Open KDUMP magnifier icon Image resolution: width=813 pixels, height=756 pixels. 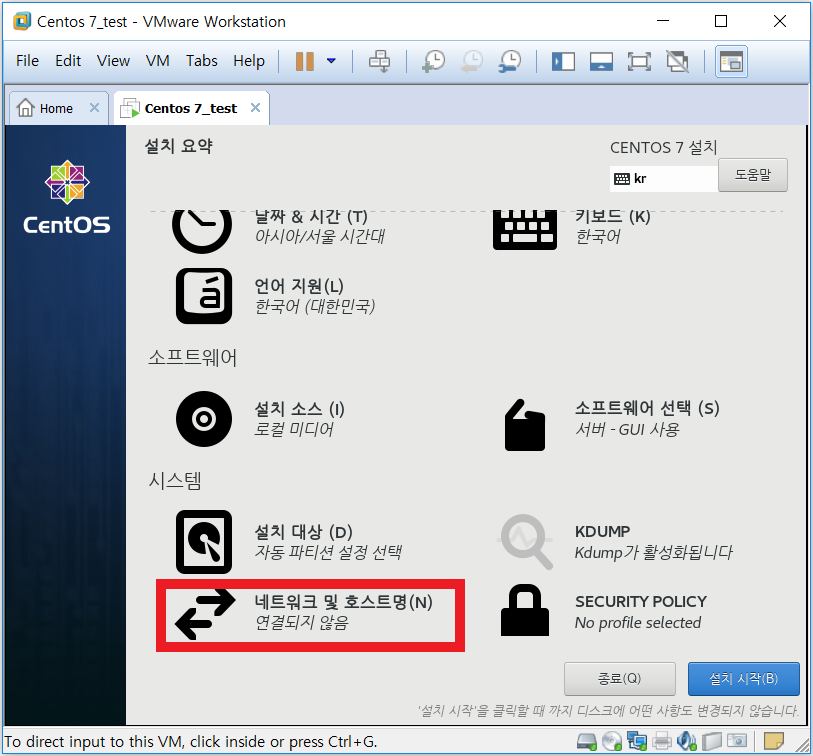click(x=525, y=542)
